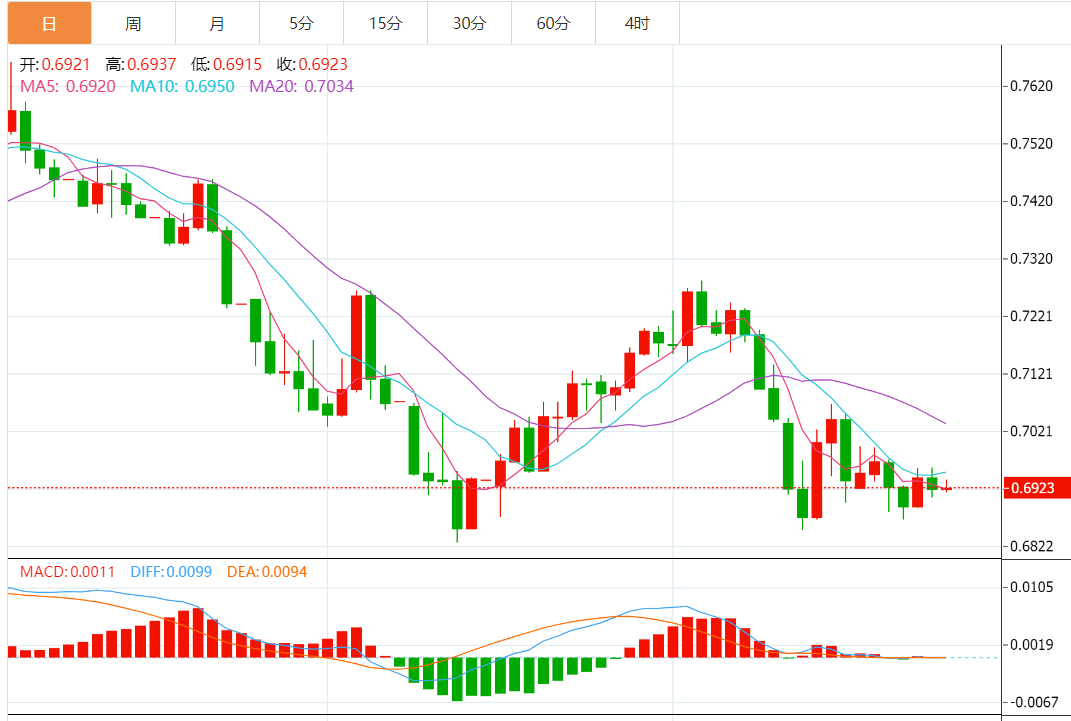Viewport: 1071px width, 721px height.
Task: Click the current price label 0.6923
Action: (x=1036, y=488)
